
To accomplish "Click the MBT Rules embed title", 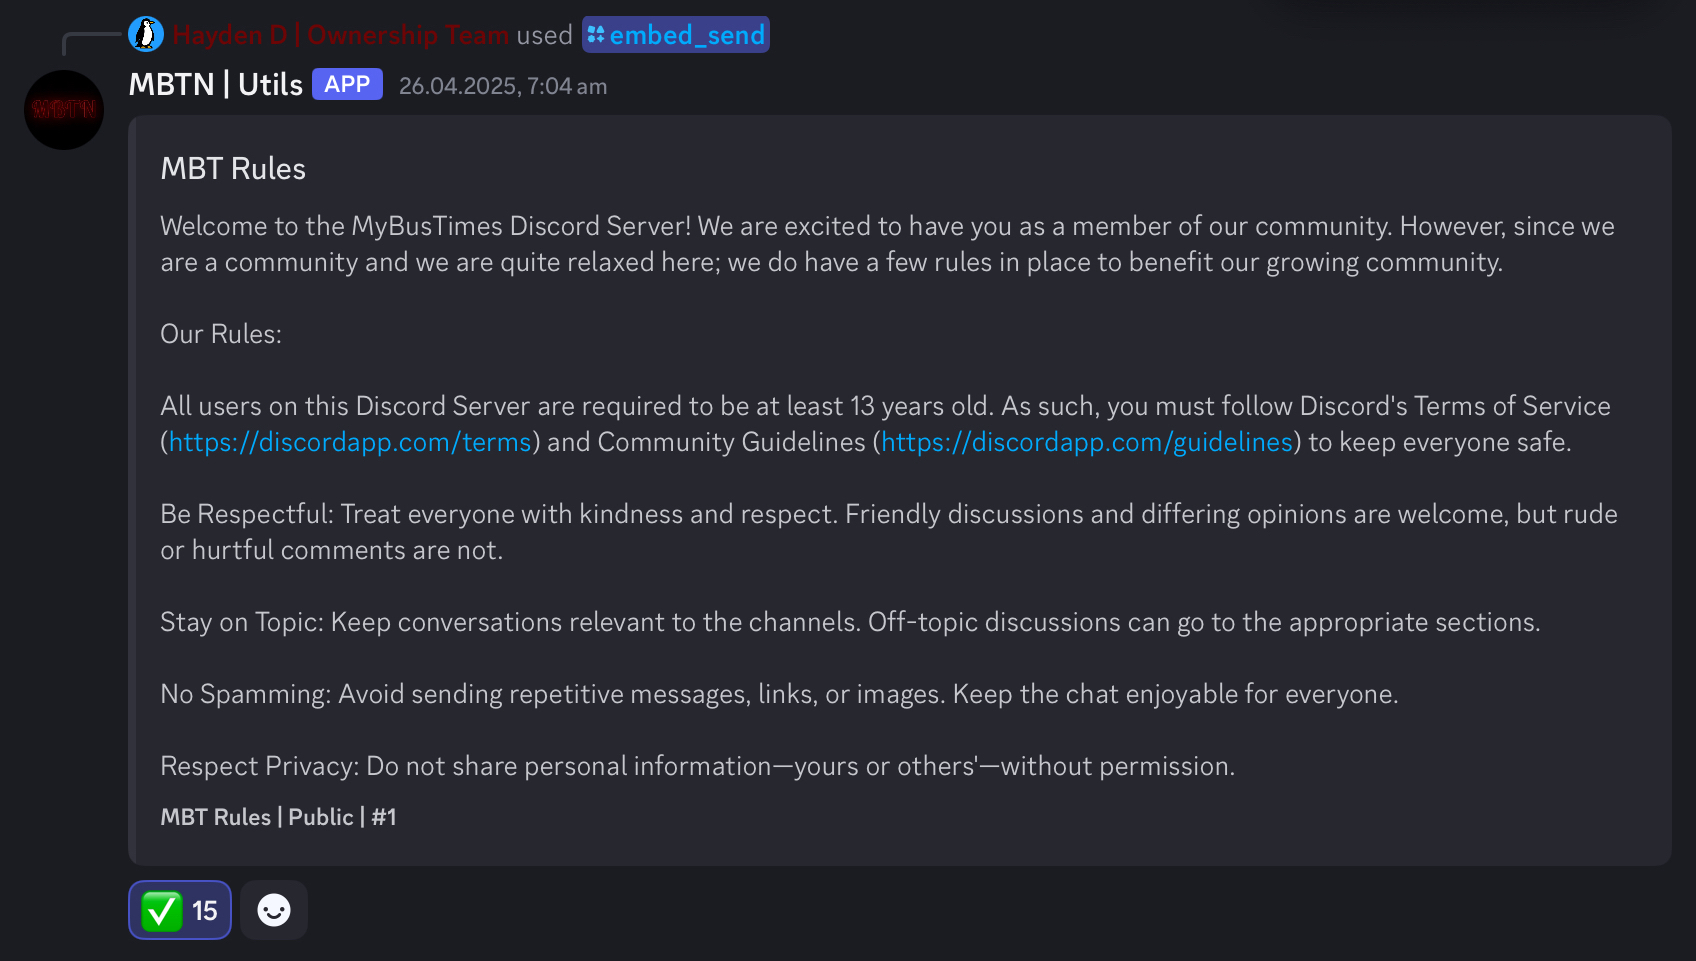I will coord(233,168).
